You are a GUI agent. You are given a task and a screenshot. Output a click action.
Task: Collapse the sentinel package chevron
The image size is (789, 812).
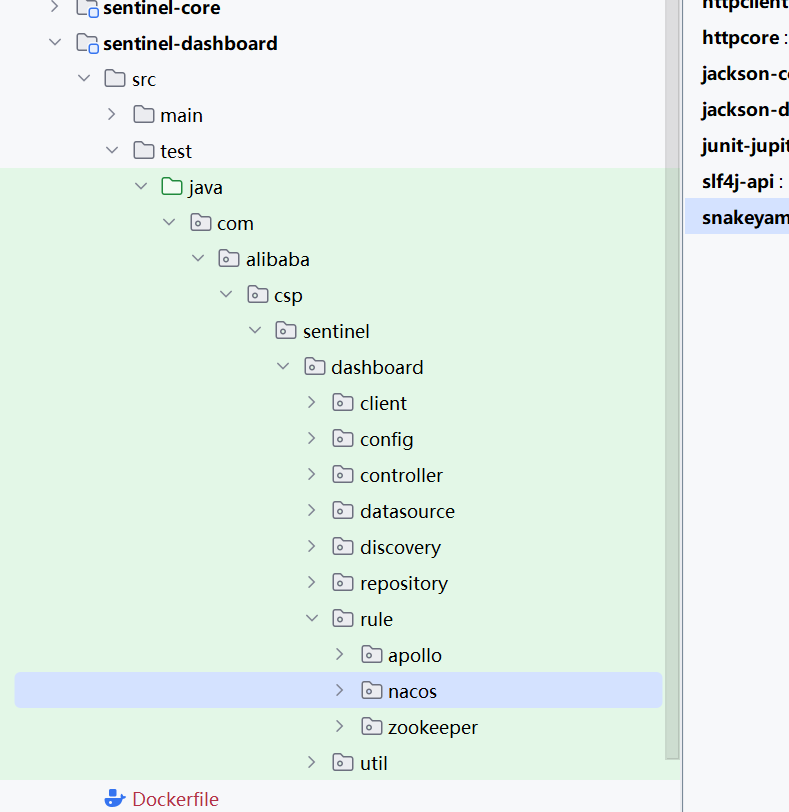(255, 330)
